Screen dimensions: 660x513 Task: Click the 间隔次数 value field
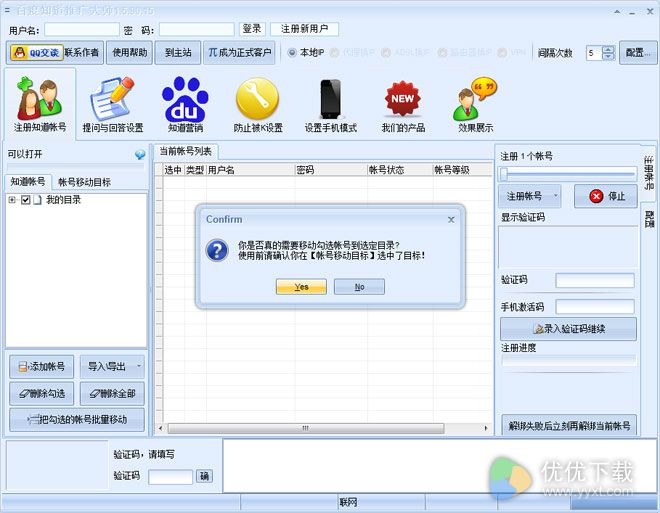pyautogui.click(x=594, y=53)
